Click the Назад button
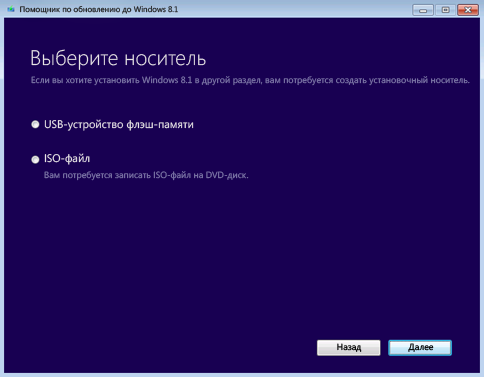This screenshot has height=377, width=484. 349,348
